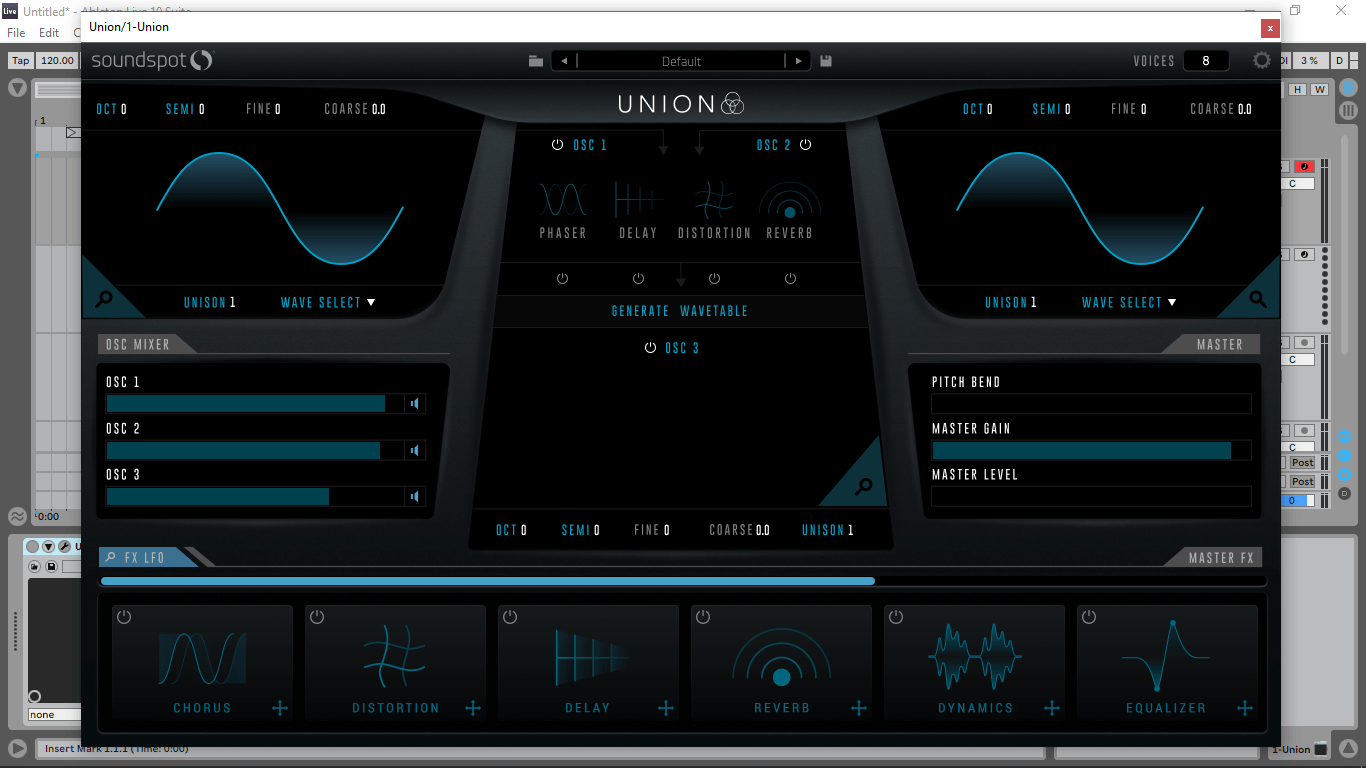Screen dimensions: 1366x768
Task: Open plugin settings gear icon
Action: 1262,60
